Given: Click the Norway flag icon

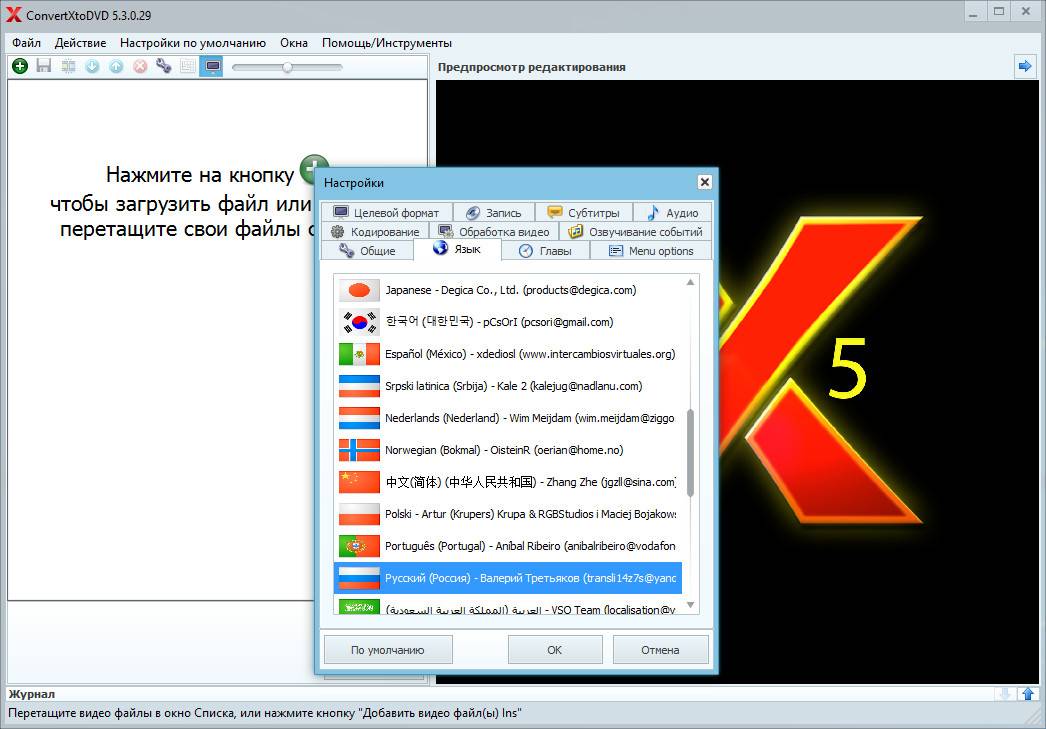Looking at the screenshot, I should point(359,450).
